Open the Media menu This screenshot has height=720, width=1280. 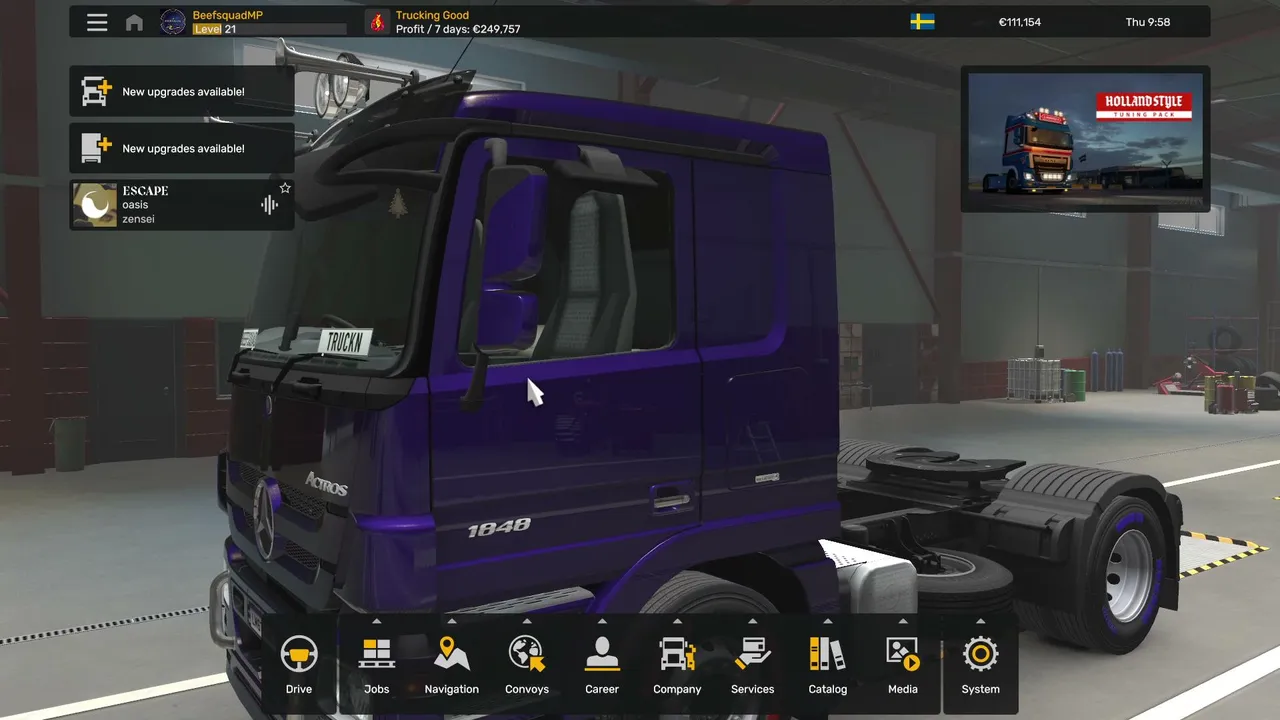[903, 665]
